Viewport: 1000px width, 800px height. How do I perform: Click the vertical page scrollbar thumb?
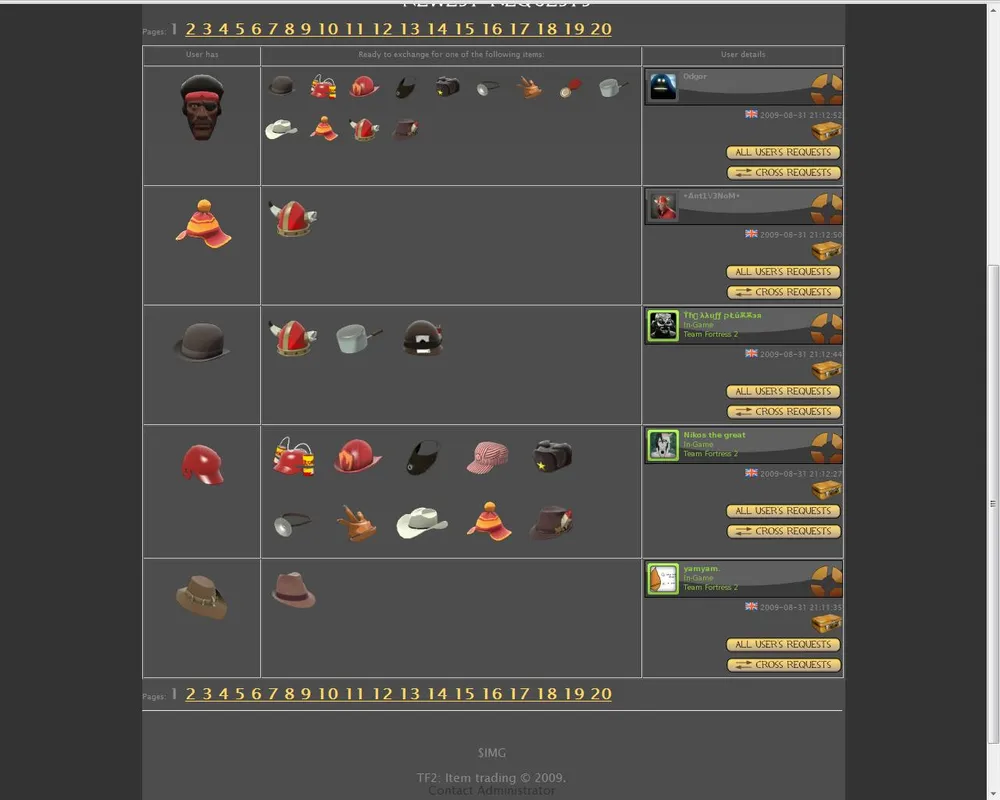coord(993,504)
